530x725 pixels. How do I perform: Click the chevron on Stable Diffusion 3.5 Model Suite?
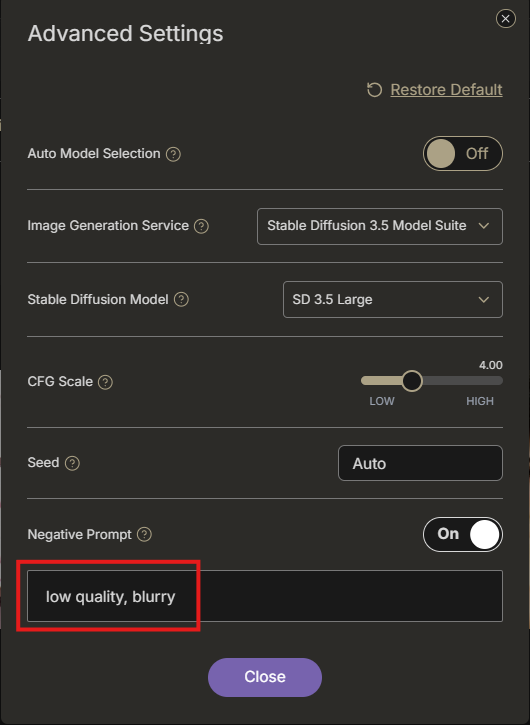(x=484, y=226)
